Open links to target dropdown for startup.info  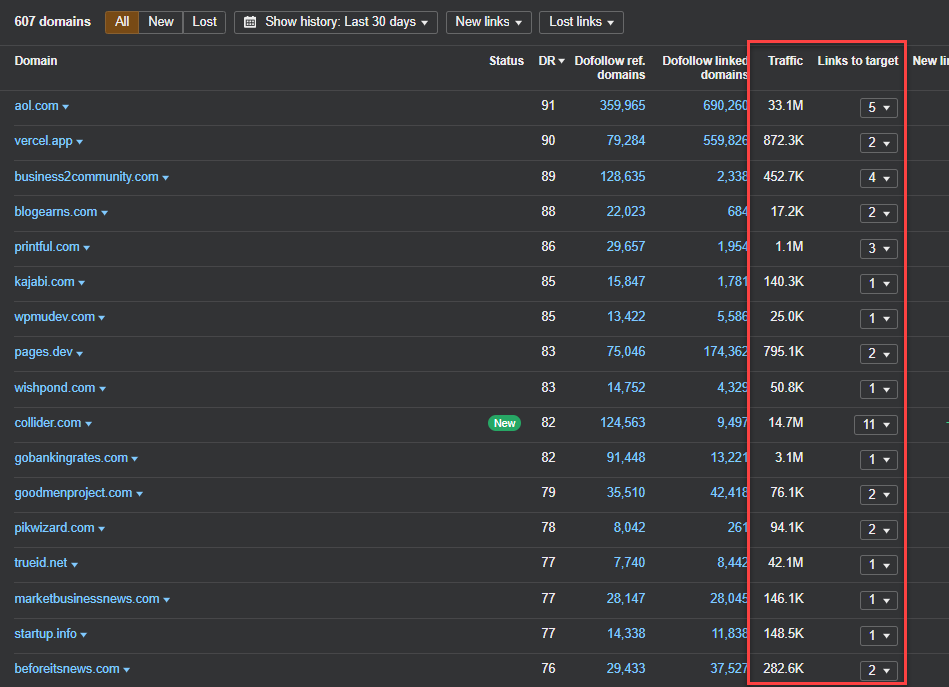879,635
